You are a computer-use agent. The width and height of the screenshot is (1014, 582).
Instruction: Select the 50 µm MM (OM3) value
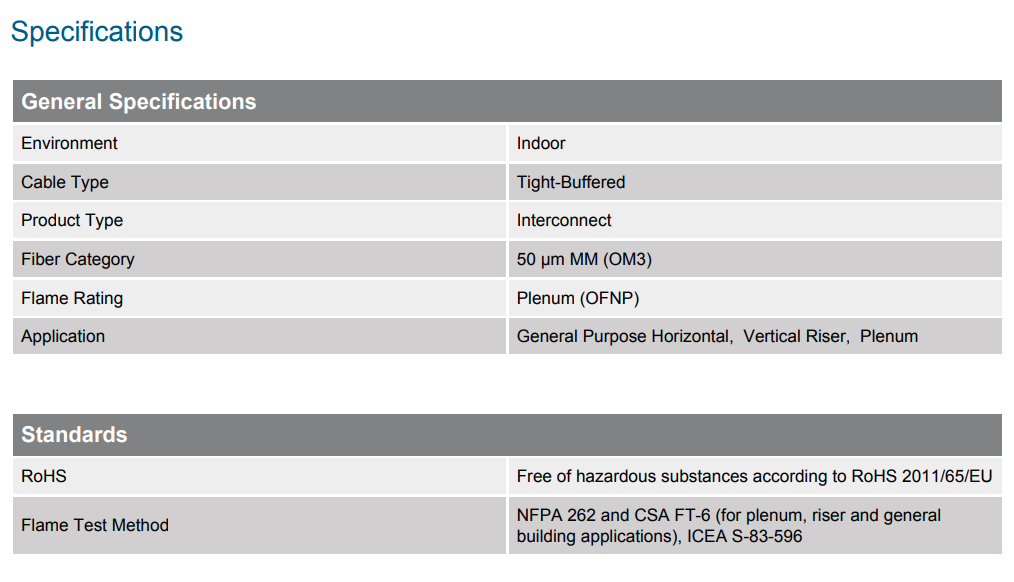(585, 259)
